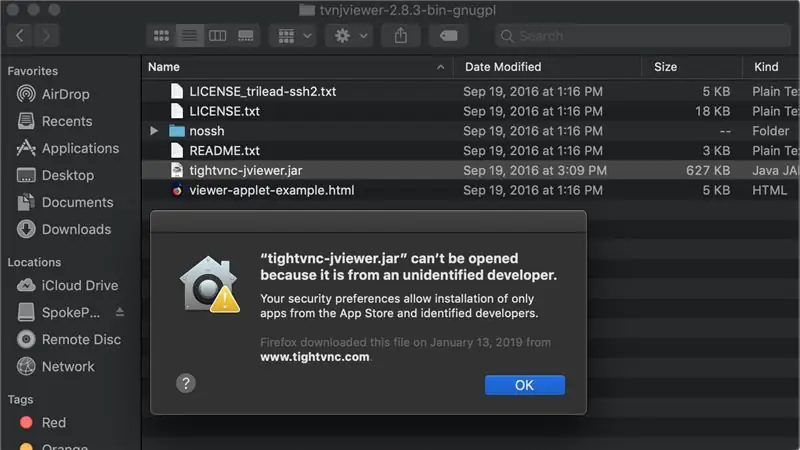This screenshot has width=800, height=450.
Task: Click the nossh folder icon
Action: [177, 131]
